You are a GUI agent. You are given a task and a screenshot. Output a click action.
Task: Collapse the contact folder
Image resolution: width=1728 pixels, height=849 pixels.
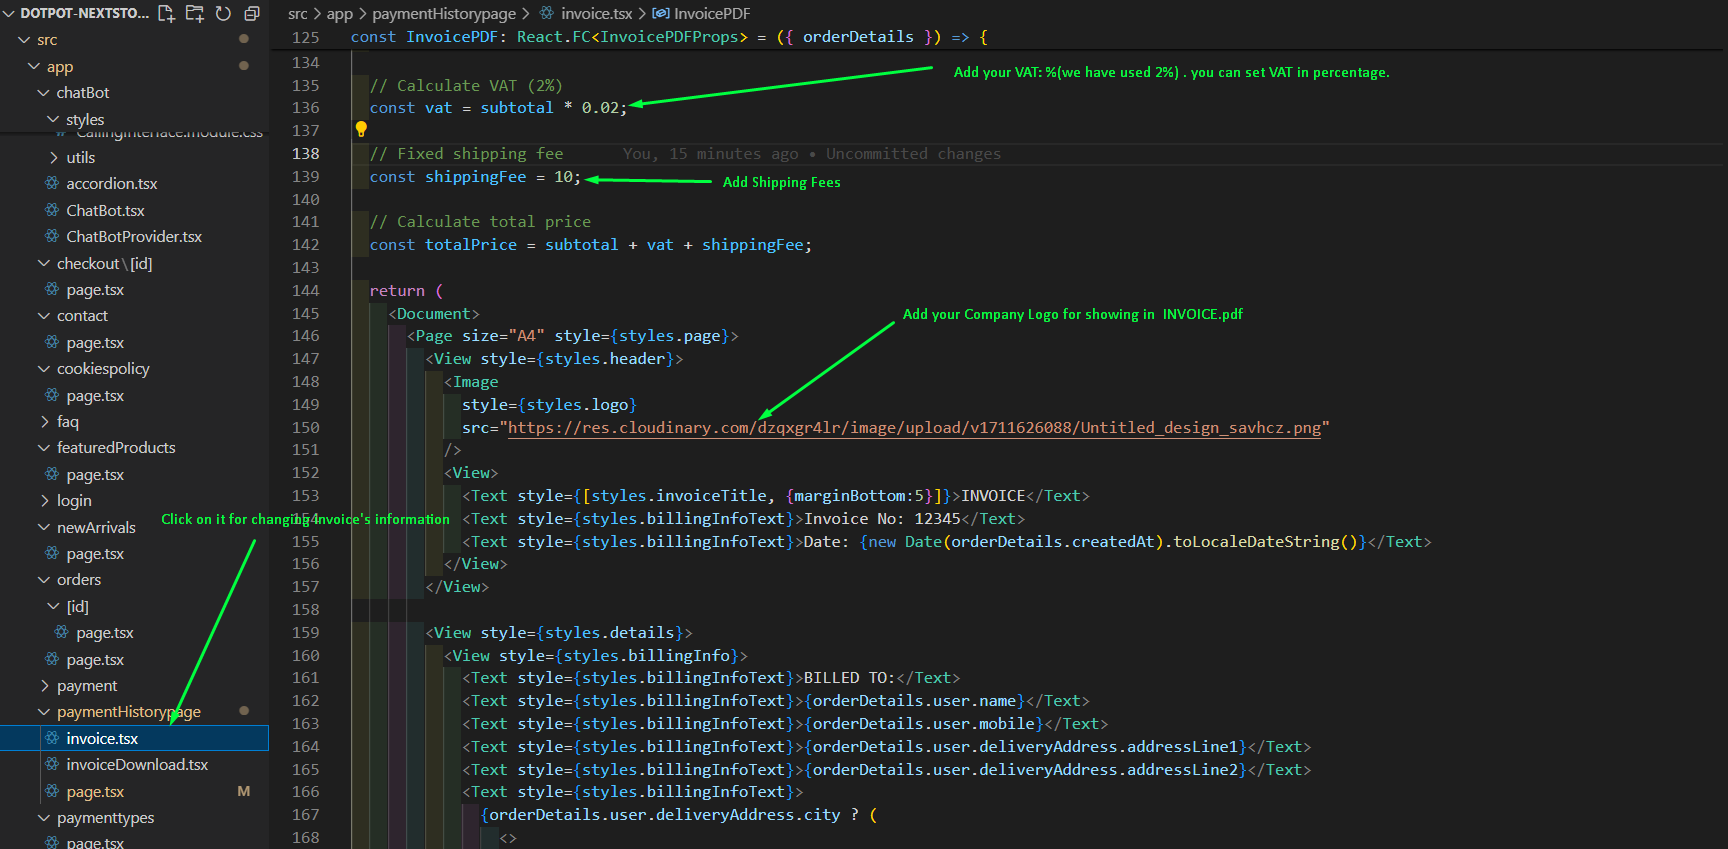(x=44, y=315)
